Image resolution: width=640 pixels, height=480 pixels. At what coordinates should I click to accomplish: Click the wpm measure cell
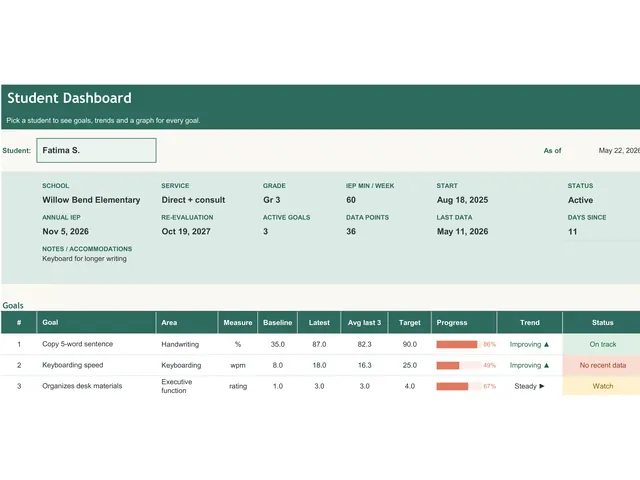(238, 365)
